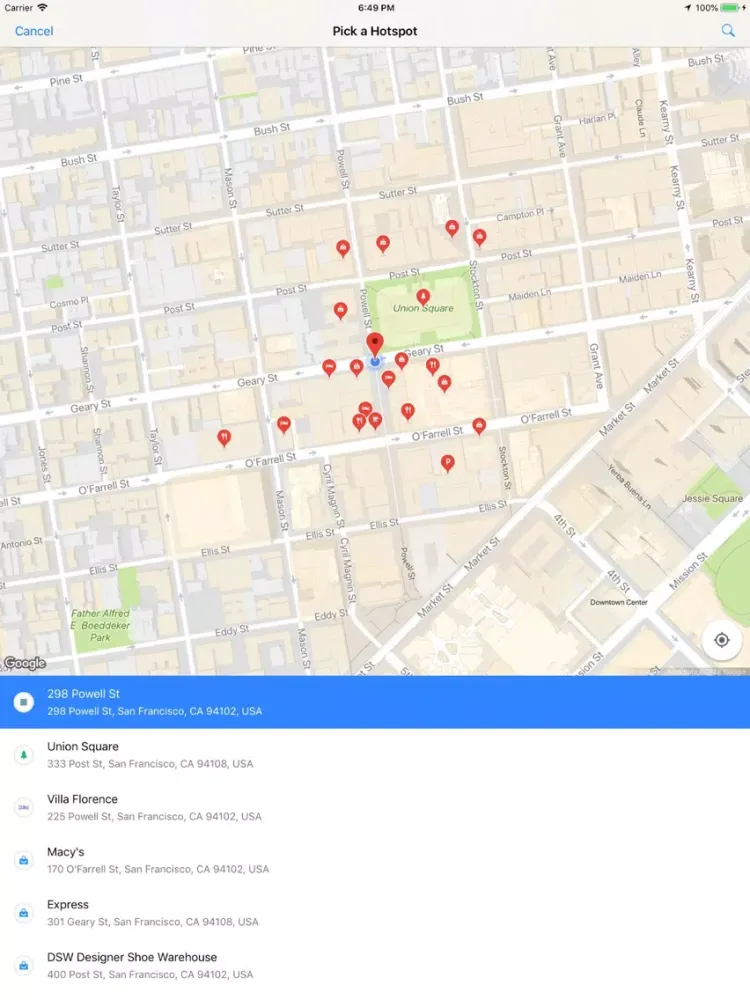Tap the hotel bed pin on Geary west of Powell
This screenshot has width=750, height=1000.
pyautogui.click(x=329, y=367)
